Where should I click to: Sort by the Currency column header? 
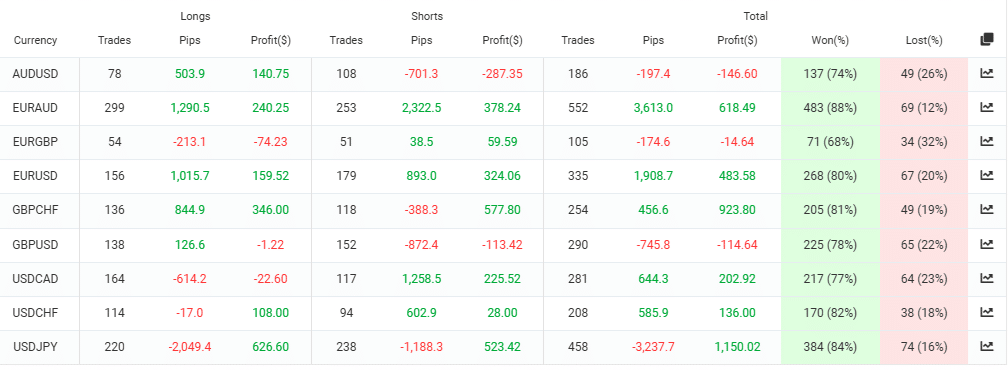(x=35, y=40)
